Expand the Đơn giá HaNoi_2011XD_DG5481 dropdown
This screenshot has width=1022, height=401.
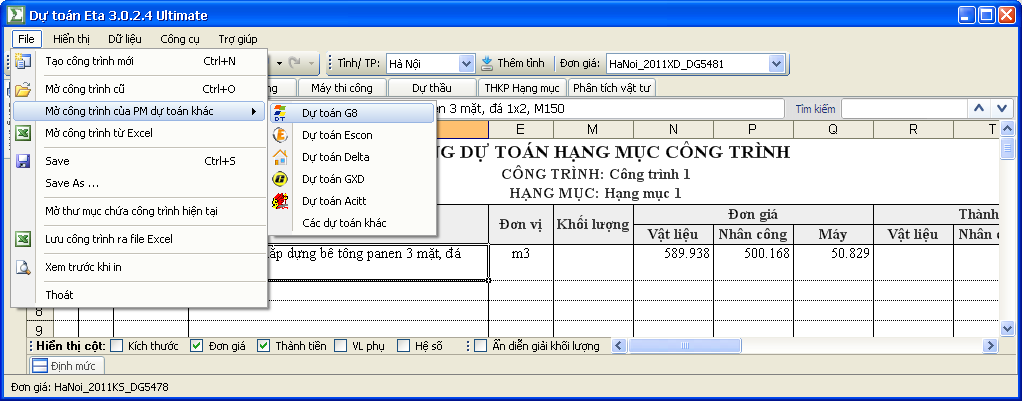pos(776,63)
